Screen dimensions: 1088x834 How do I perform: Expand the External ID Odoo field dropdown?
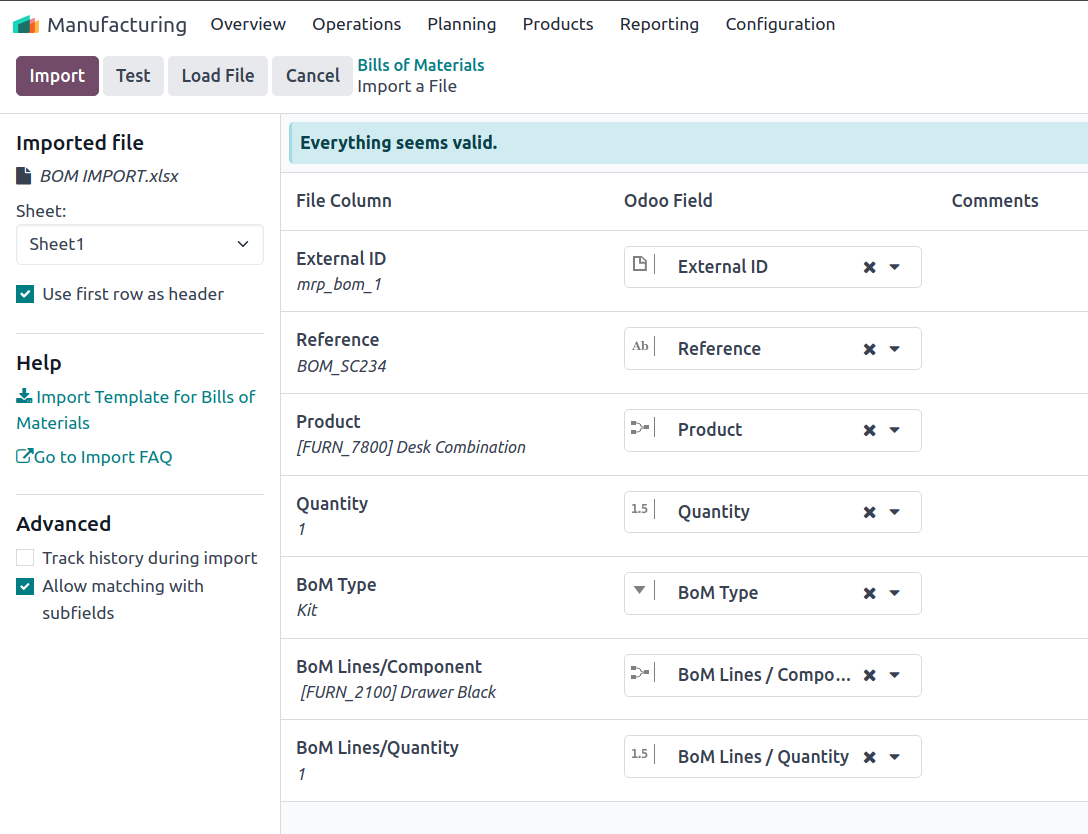(894, 267)
